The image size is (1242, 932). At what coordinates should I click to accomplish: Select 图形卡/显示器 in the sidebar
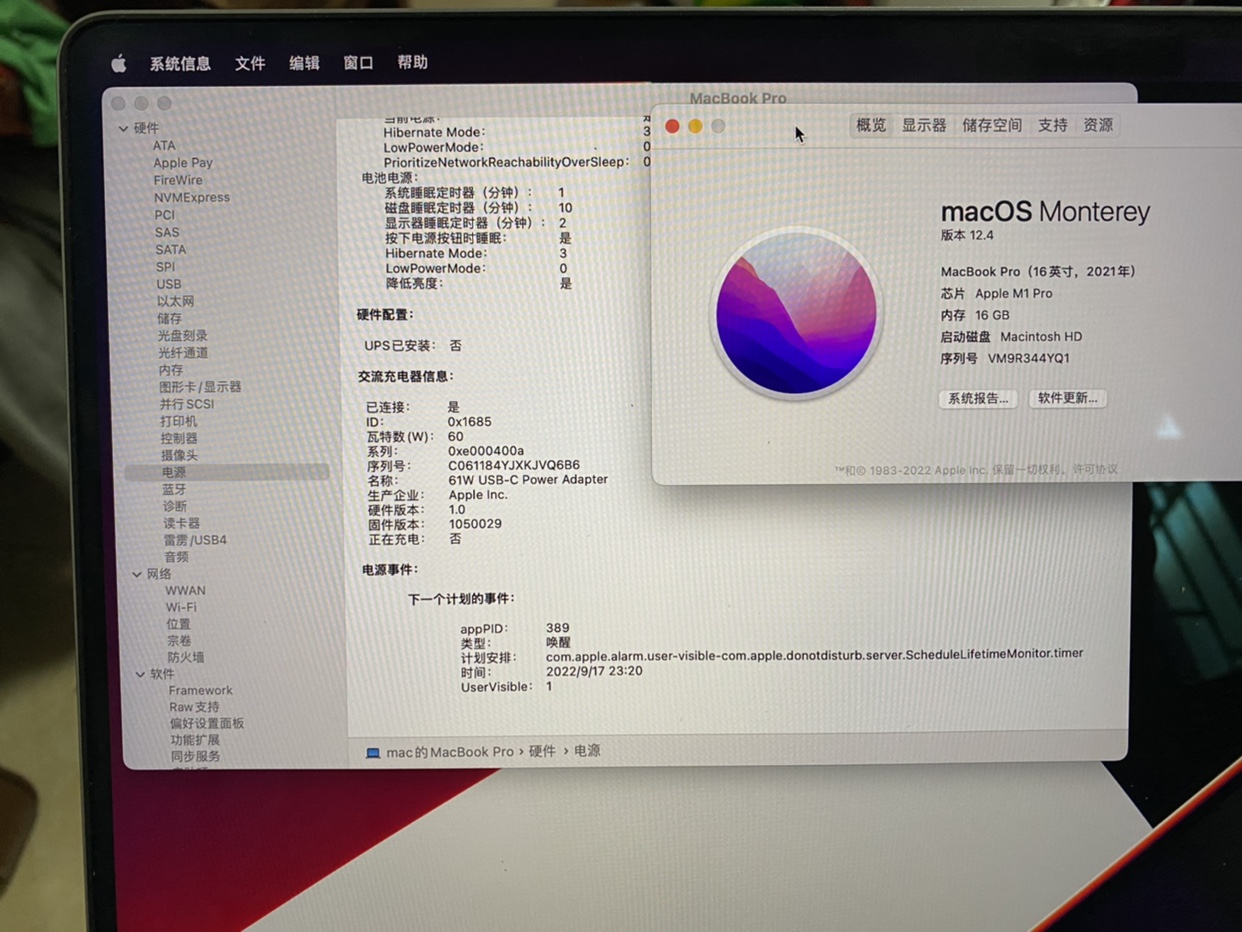pos(200,387)
